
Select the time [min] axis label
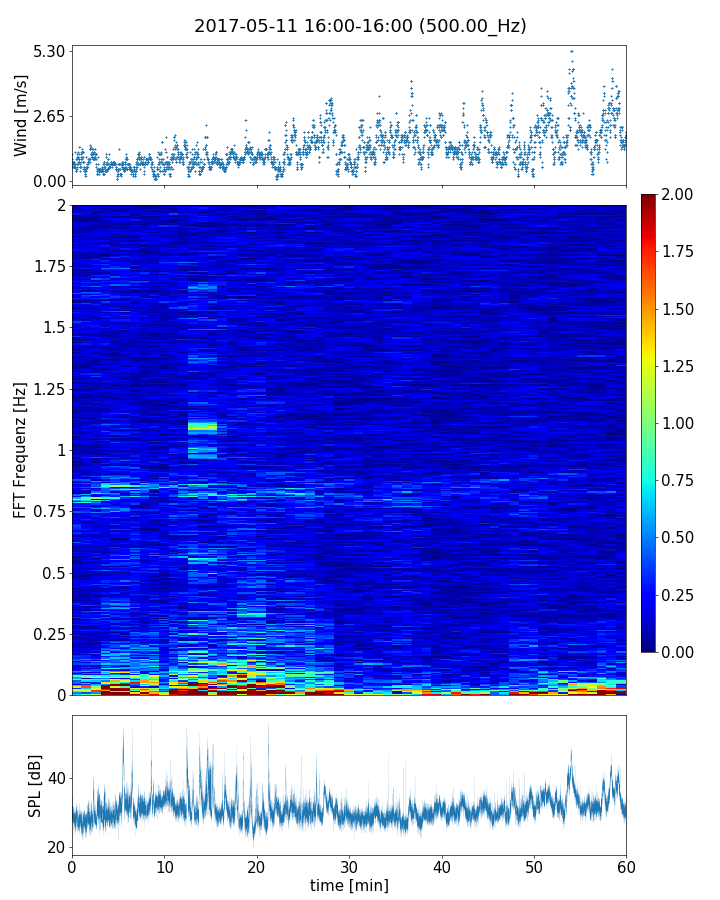(349, 885)
